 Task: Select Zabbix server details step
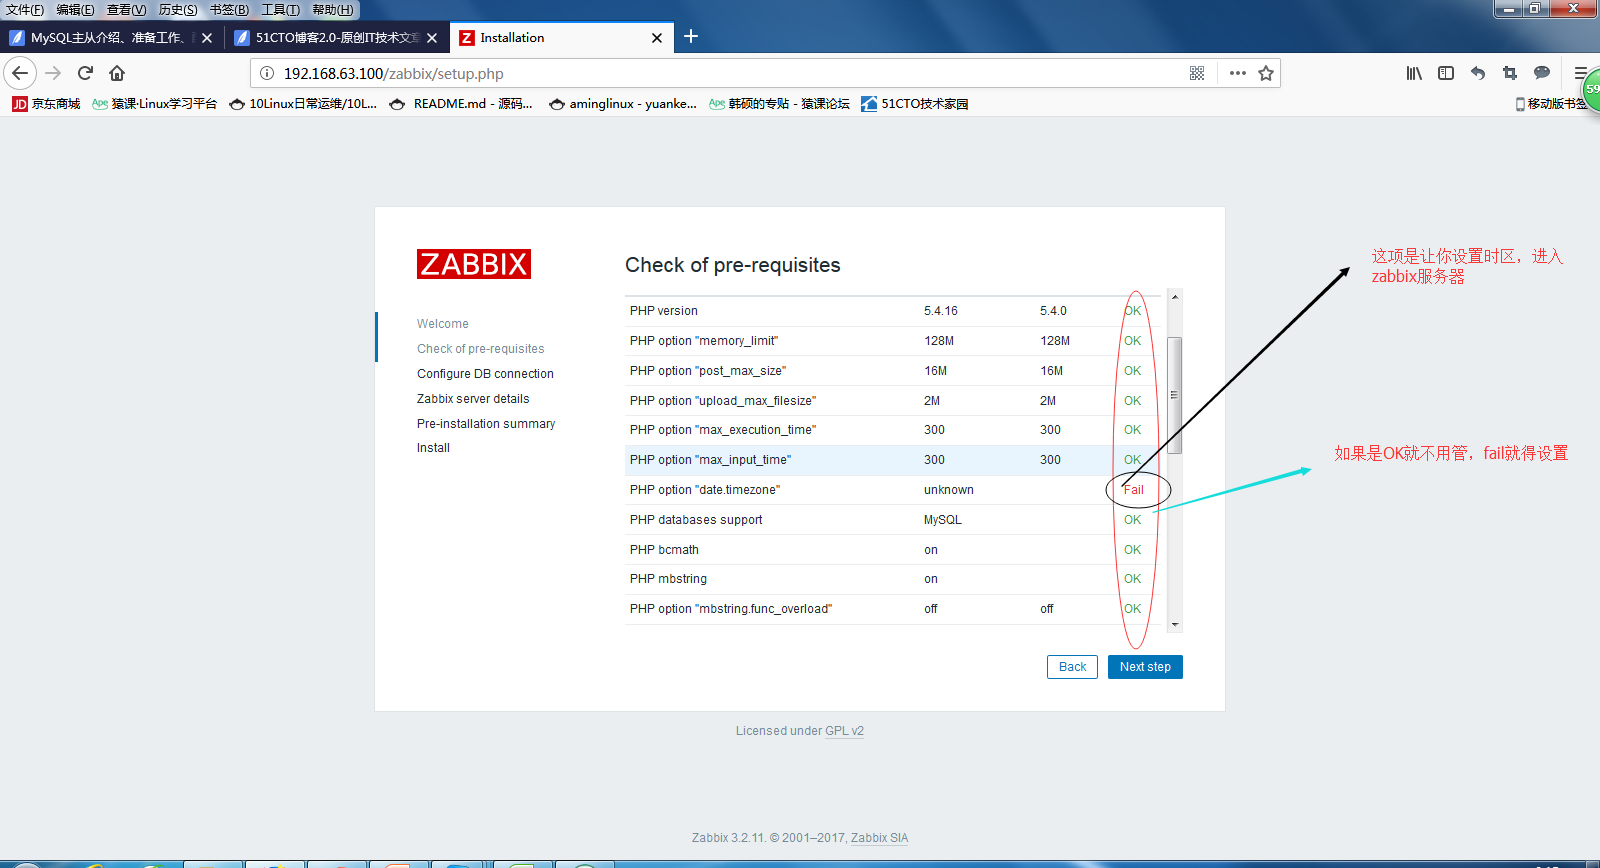(x=473, y=399)
